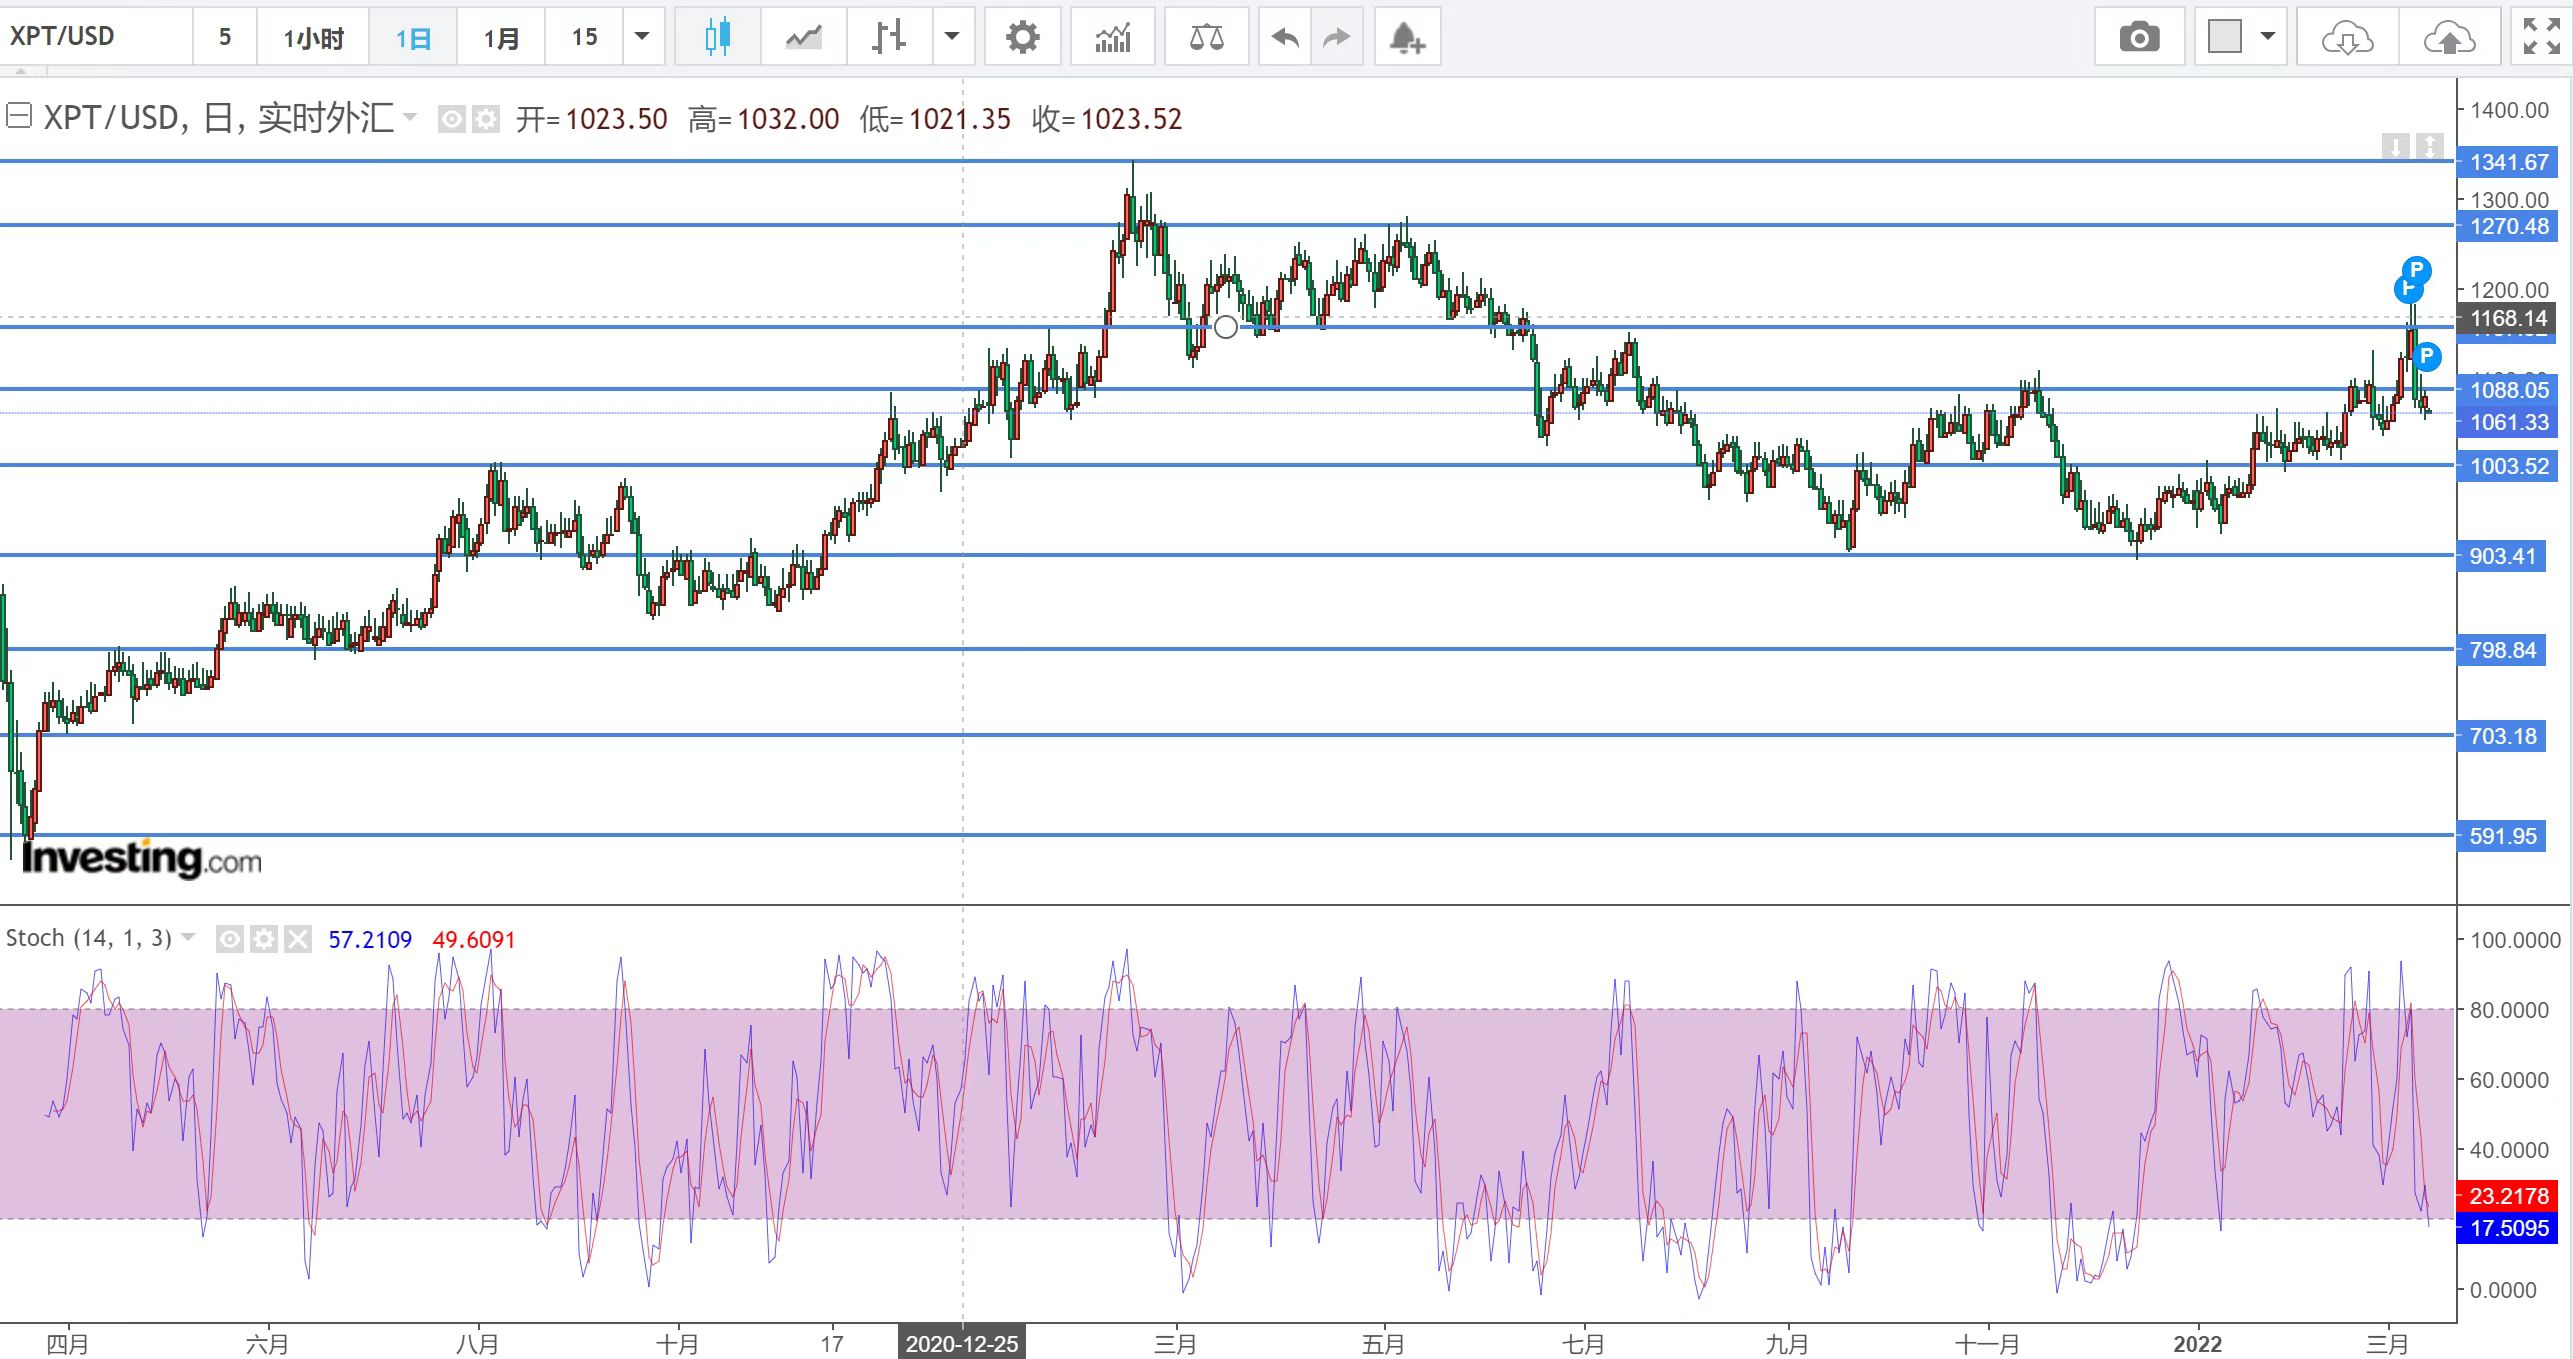The height and width of the screenshot is (1359, 2573).
Task: Click the 591.95 price line label
Action: coord(2502,836)
